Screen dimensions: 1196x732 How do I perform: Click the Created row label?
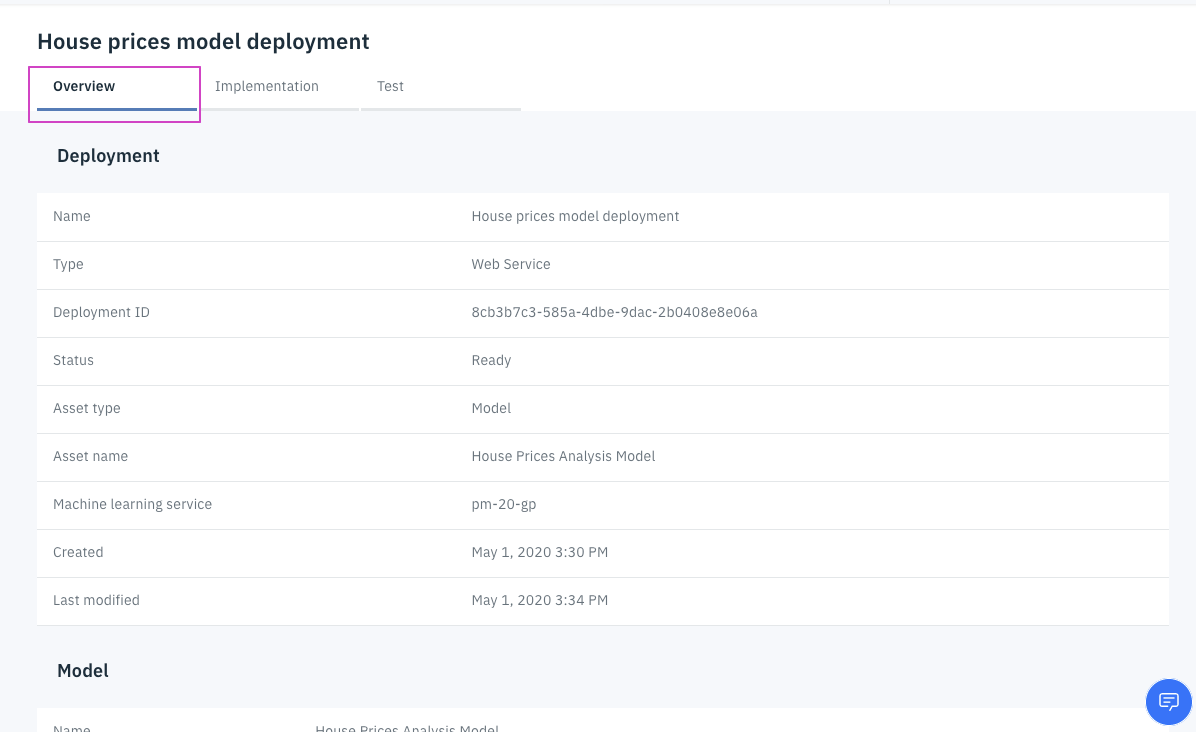click(x=78, y=553)
